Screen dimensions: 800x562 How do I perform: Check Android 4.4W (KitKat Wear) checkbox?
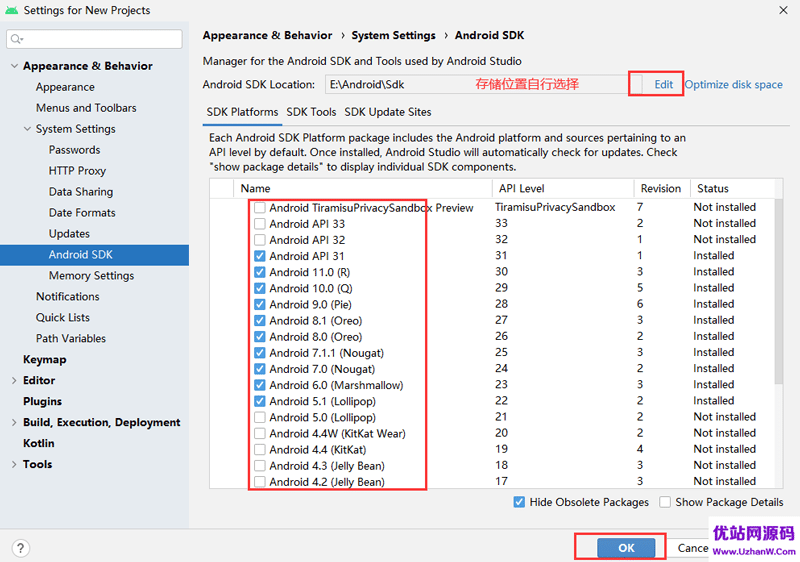(x=260, y=433)
